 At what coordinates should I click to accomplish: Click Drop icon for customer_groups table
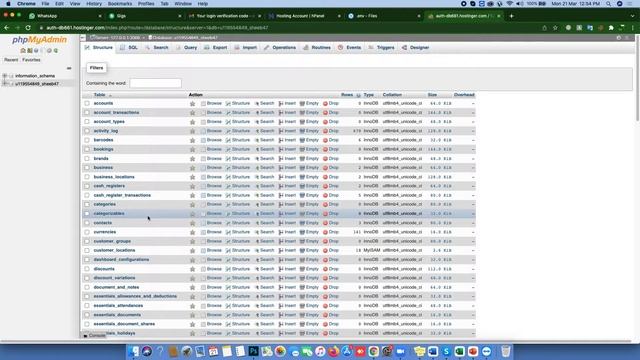[325, 241]
